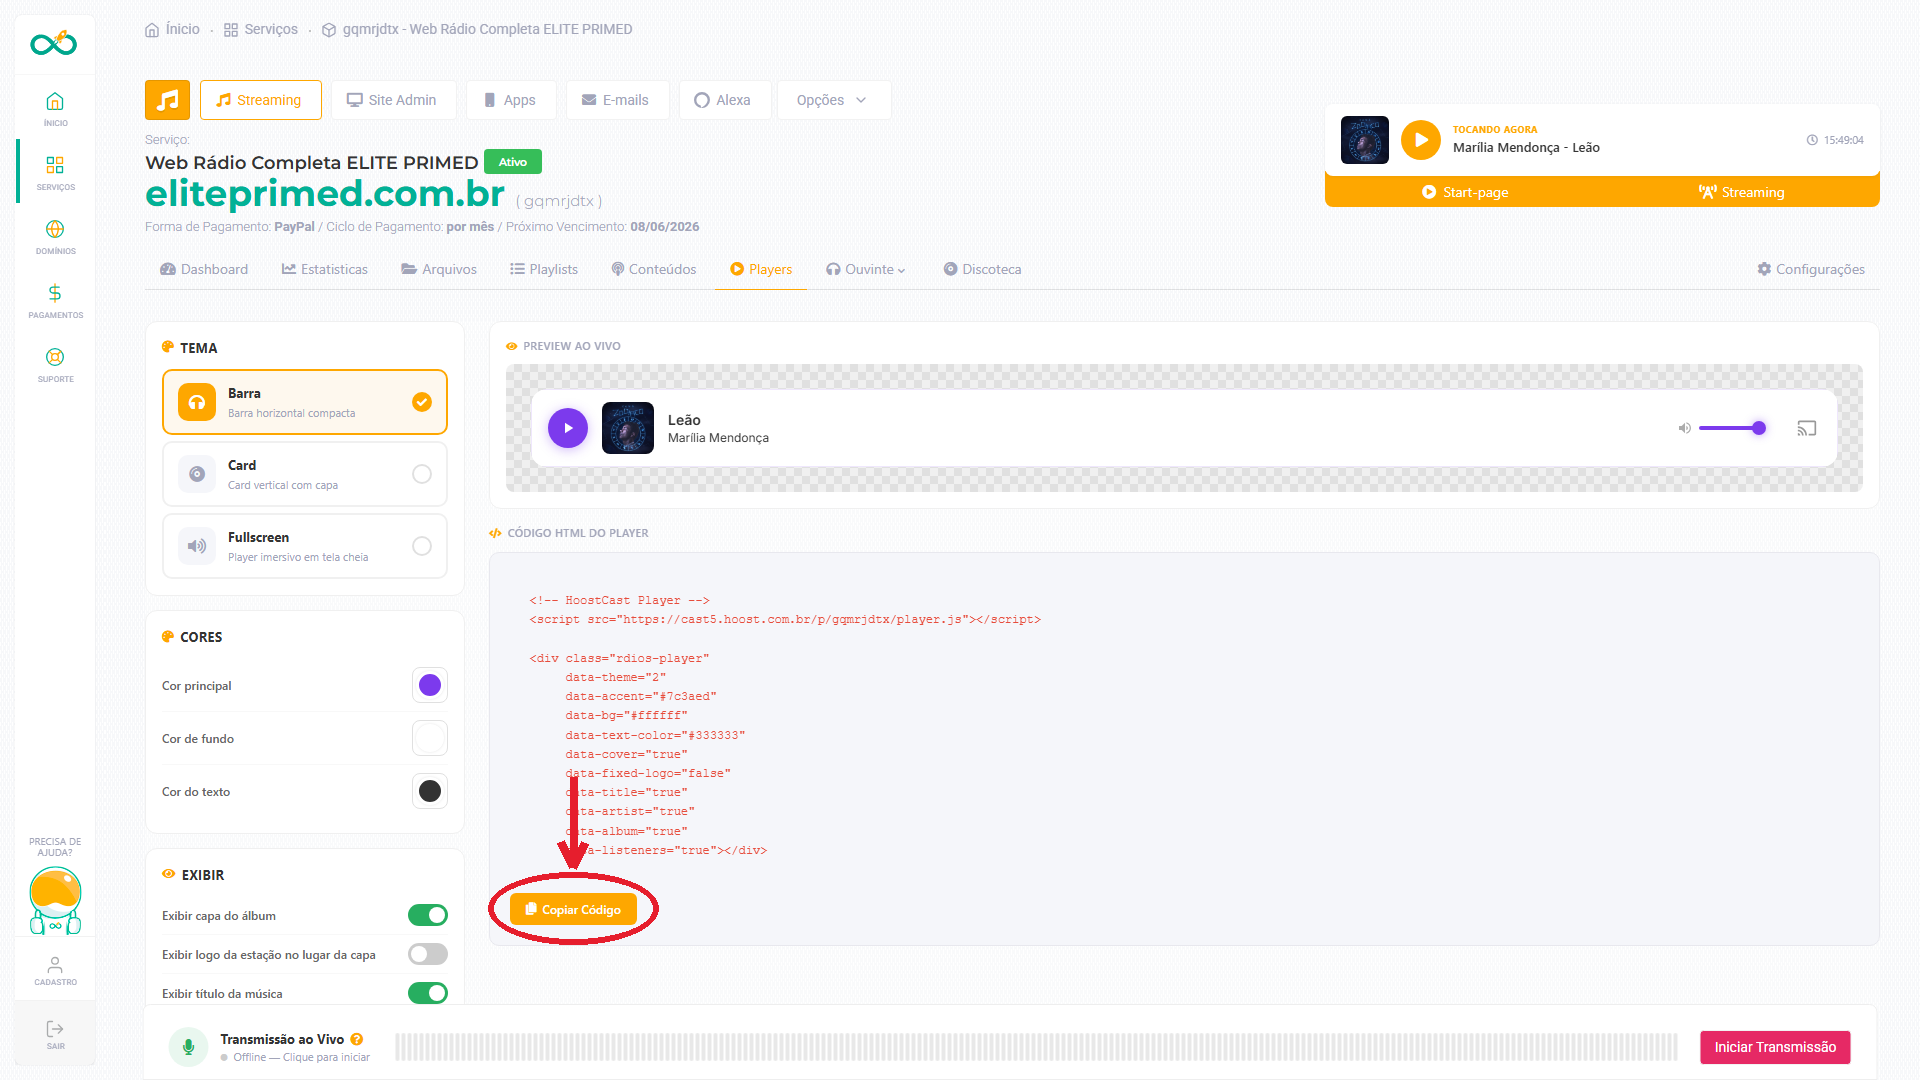Open Cadastro in the sidebar
This screenshot has height=1080, width=1920.
point(55,970)
